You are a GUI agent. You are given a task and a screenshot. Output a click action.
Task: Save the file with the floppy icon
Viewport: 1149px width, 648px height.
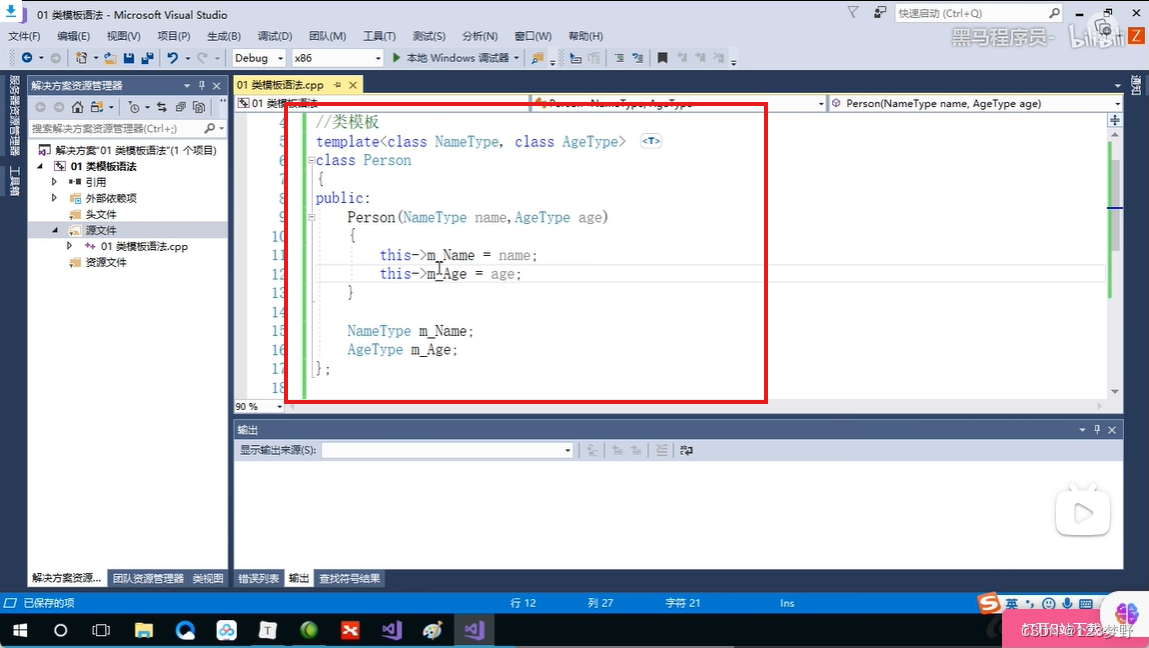tap(129, 58)
